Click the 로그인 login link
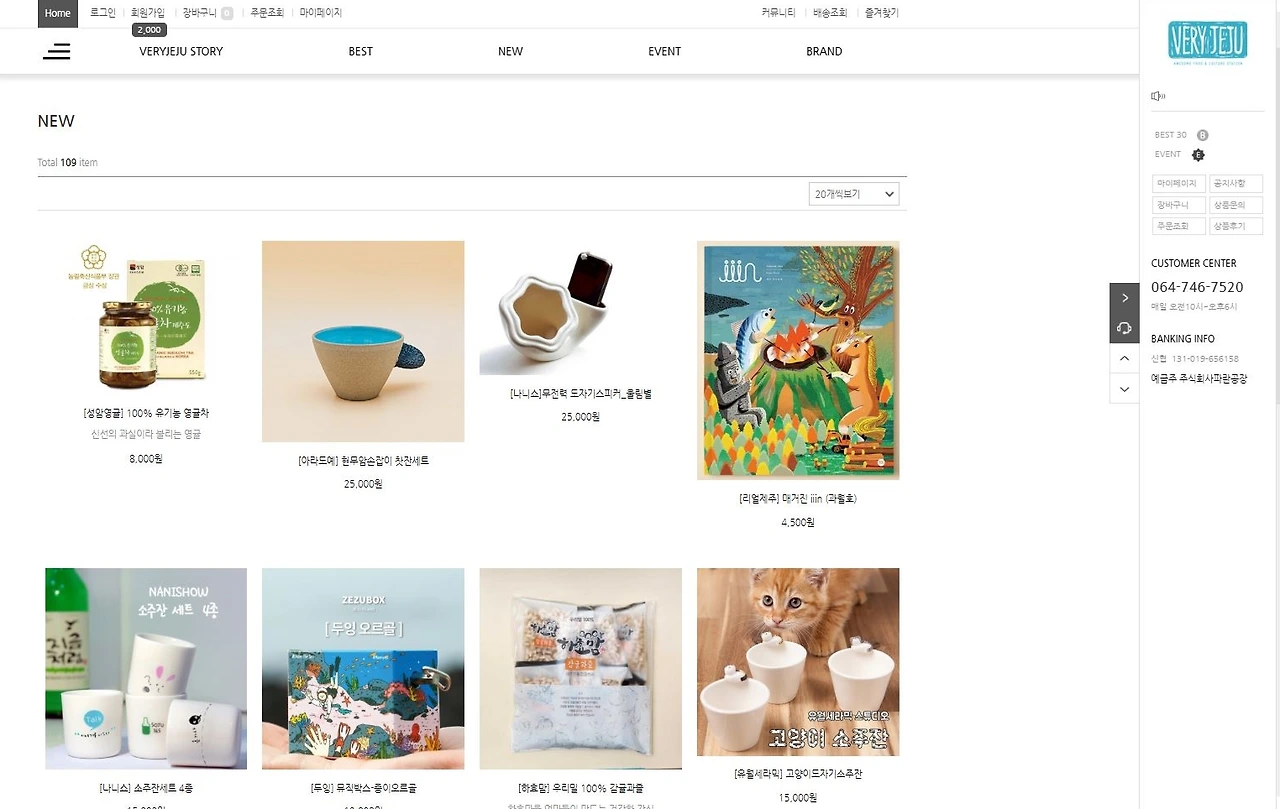This screenshot has width=1280, height=809. pyautogui.click(x=103, y=13)
